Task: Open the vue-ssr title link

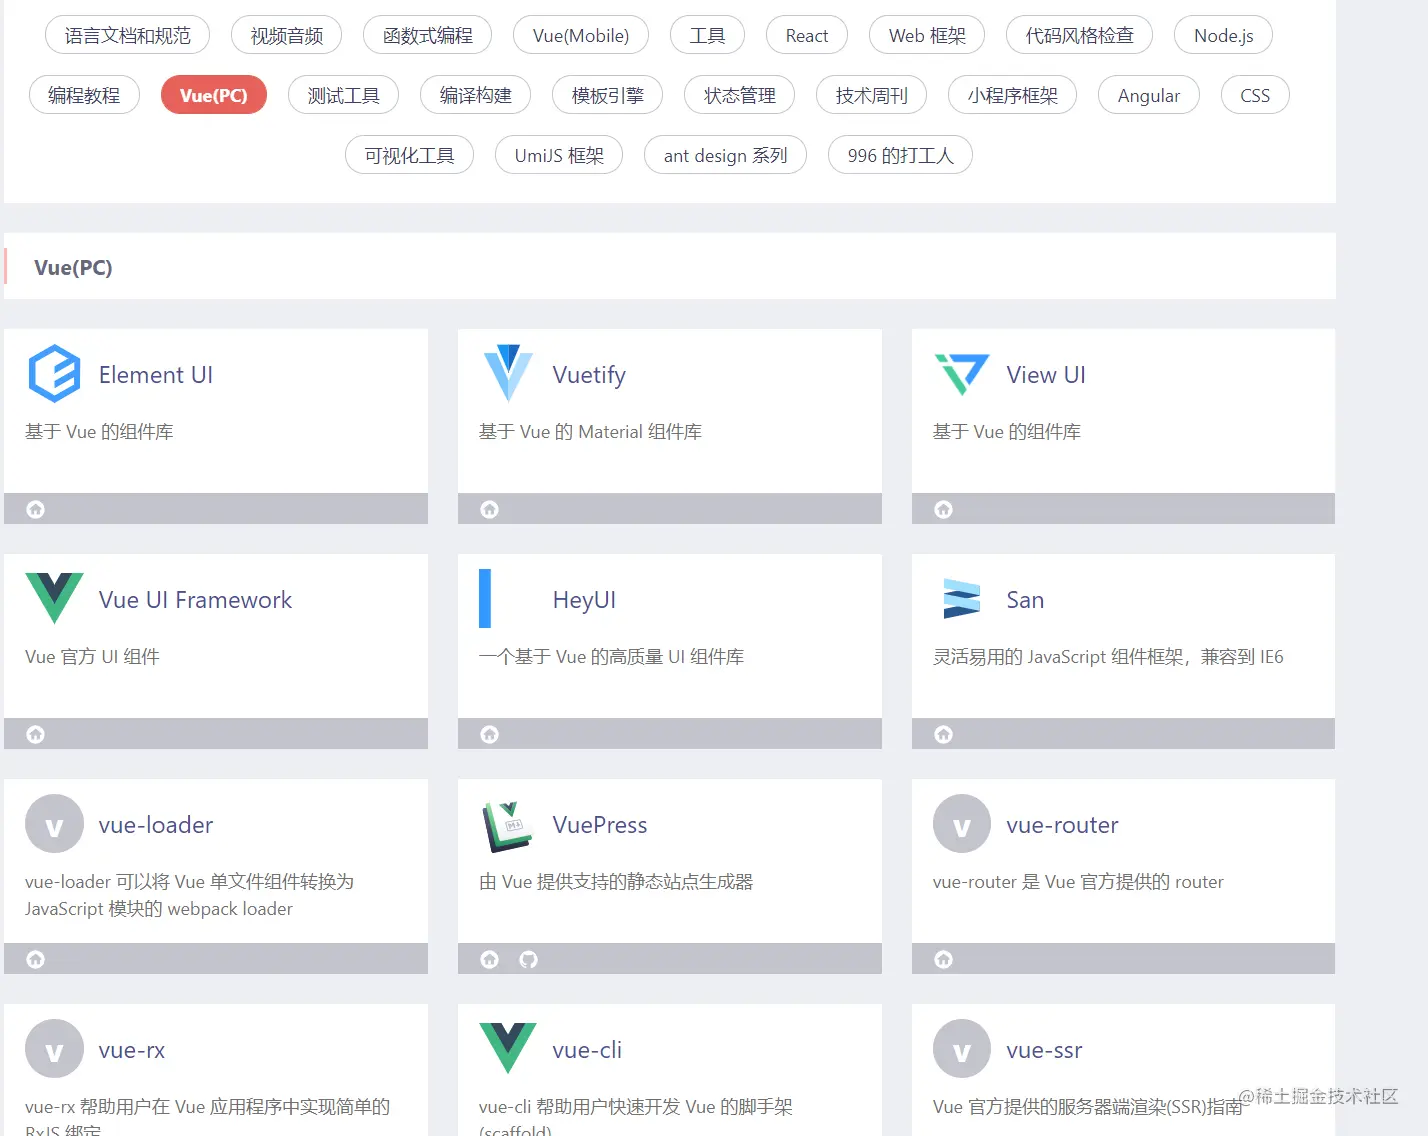Action: click(1044, 1050)
